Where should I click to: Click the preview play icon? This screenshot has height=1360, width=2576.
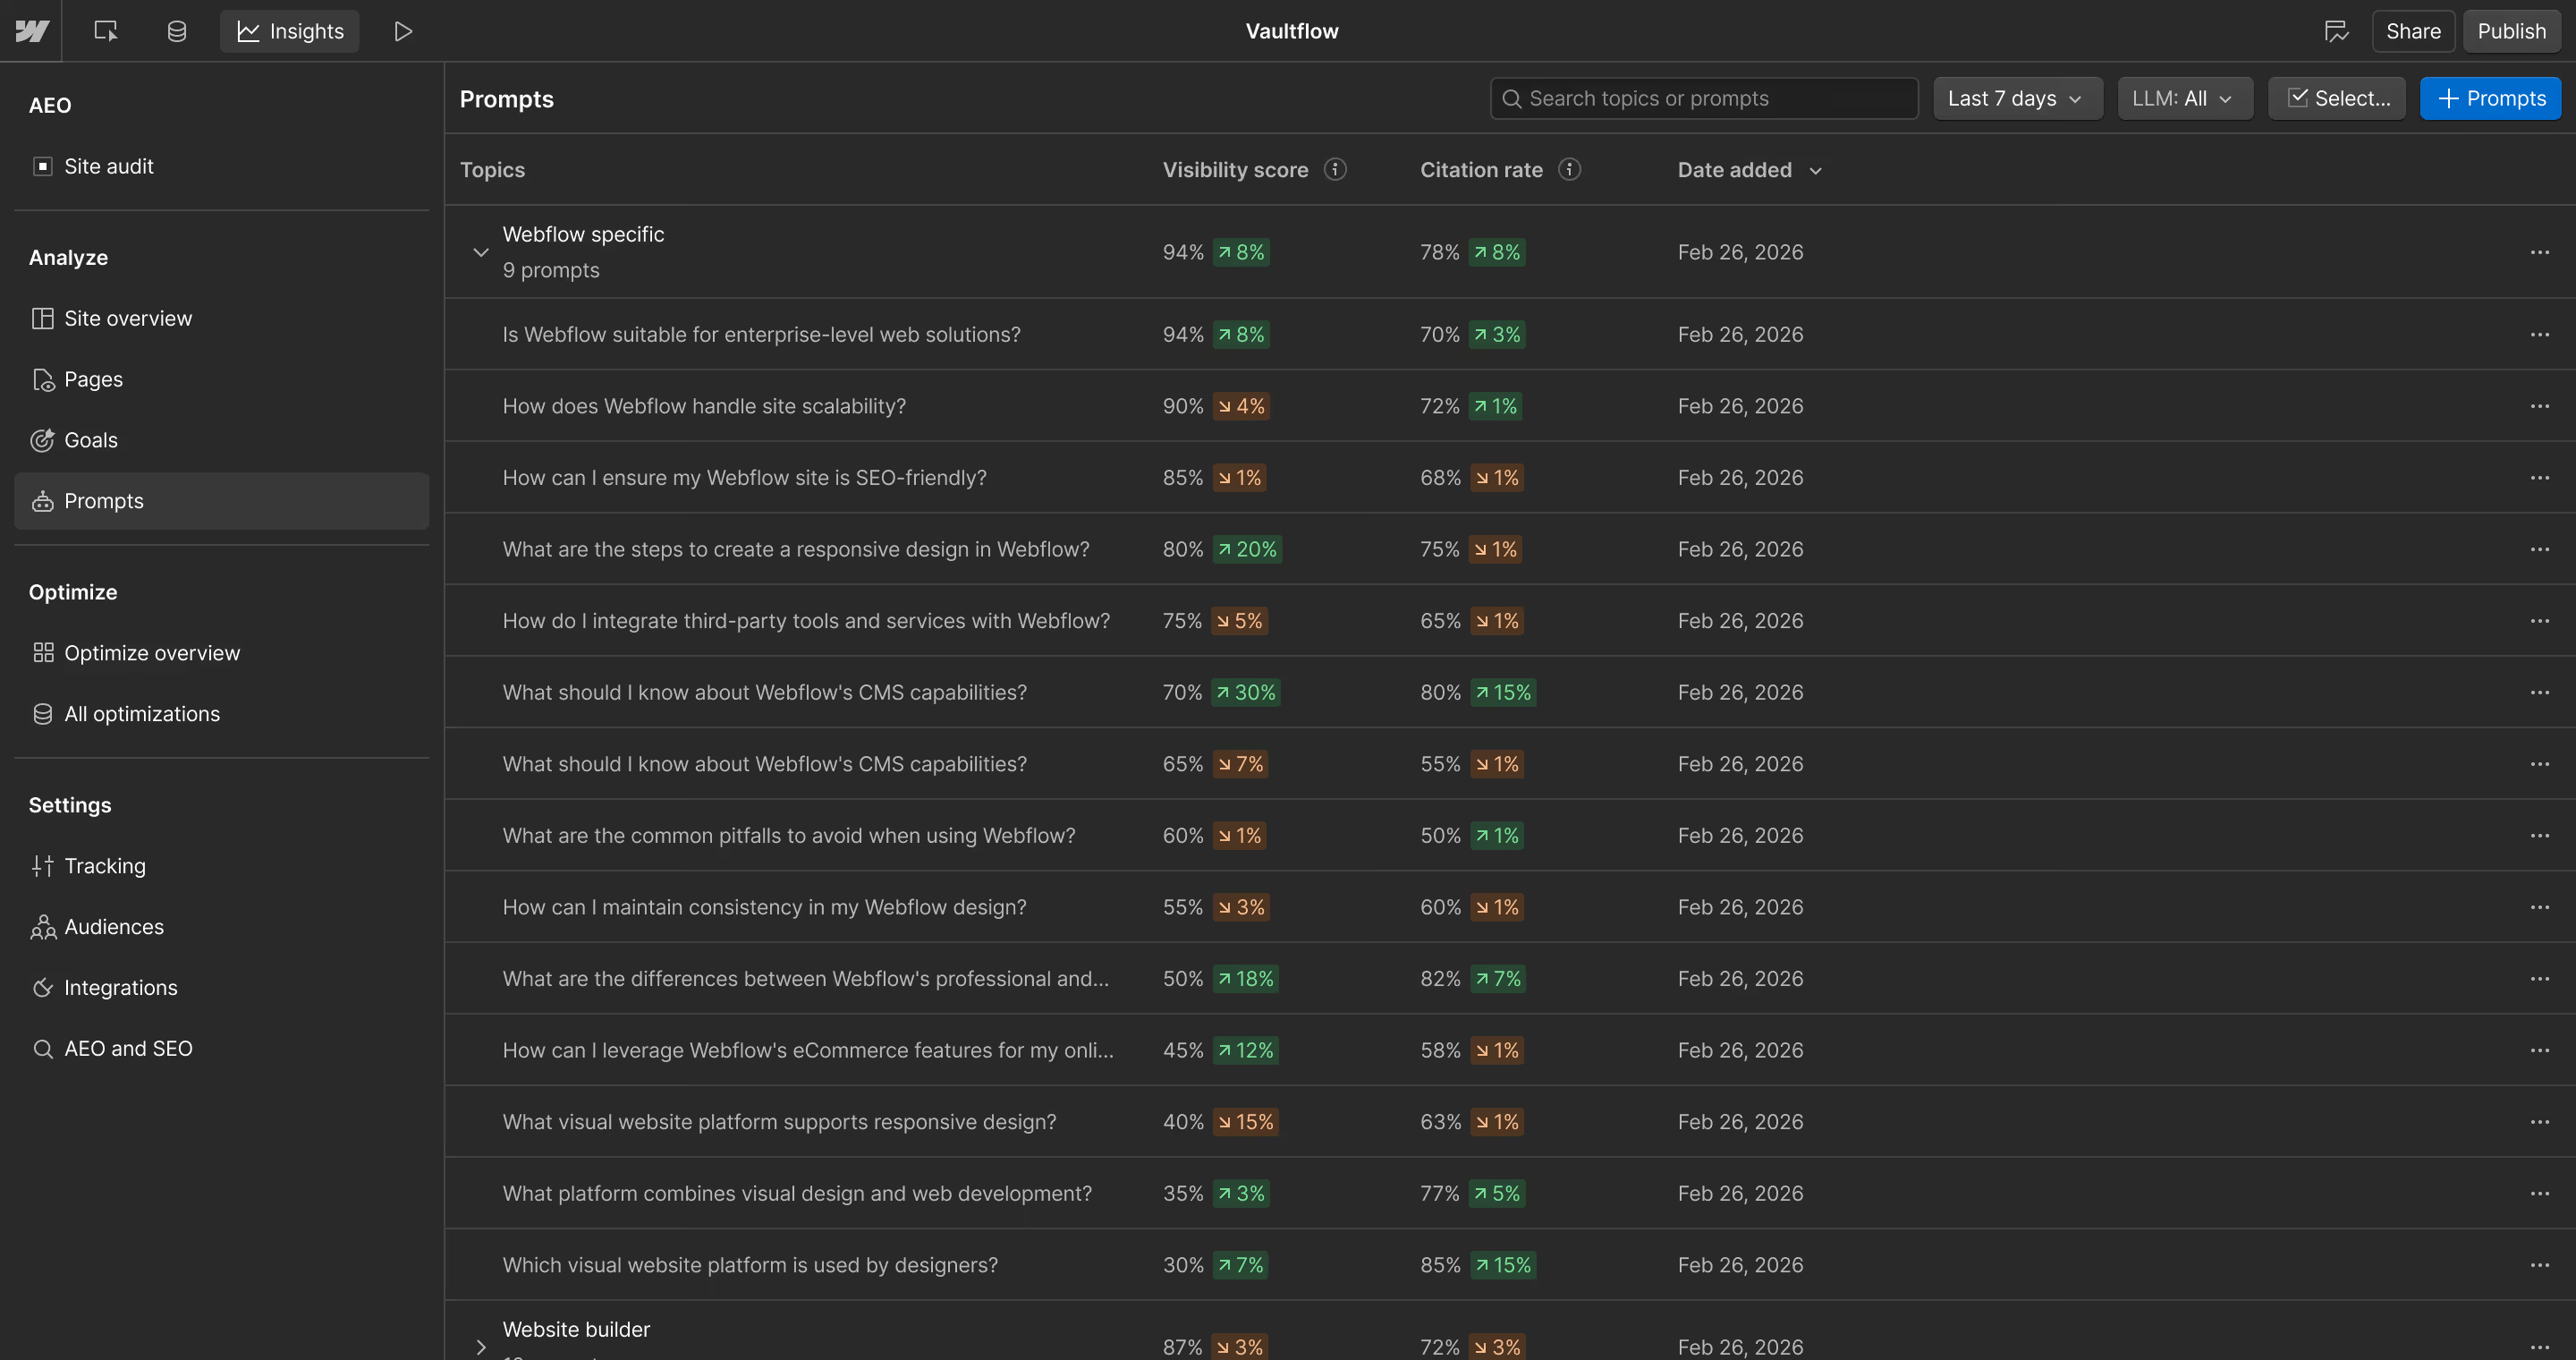click(403, 31)
